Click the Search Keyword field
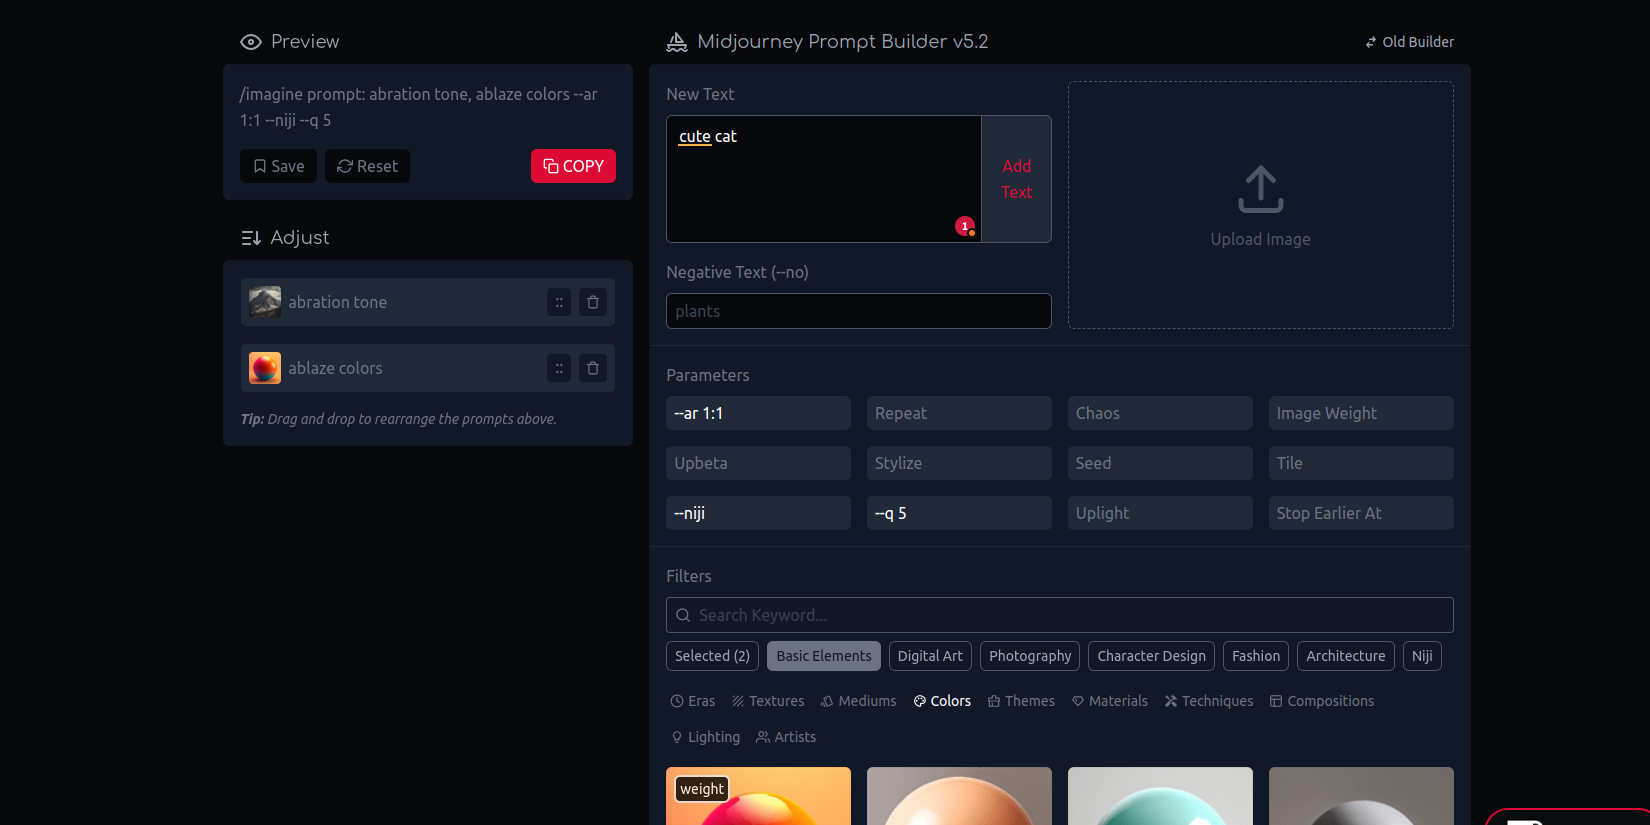 tap(1060, 615)
